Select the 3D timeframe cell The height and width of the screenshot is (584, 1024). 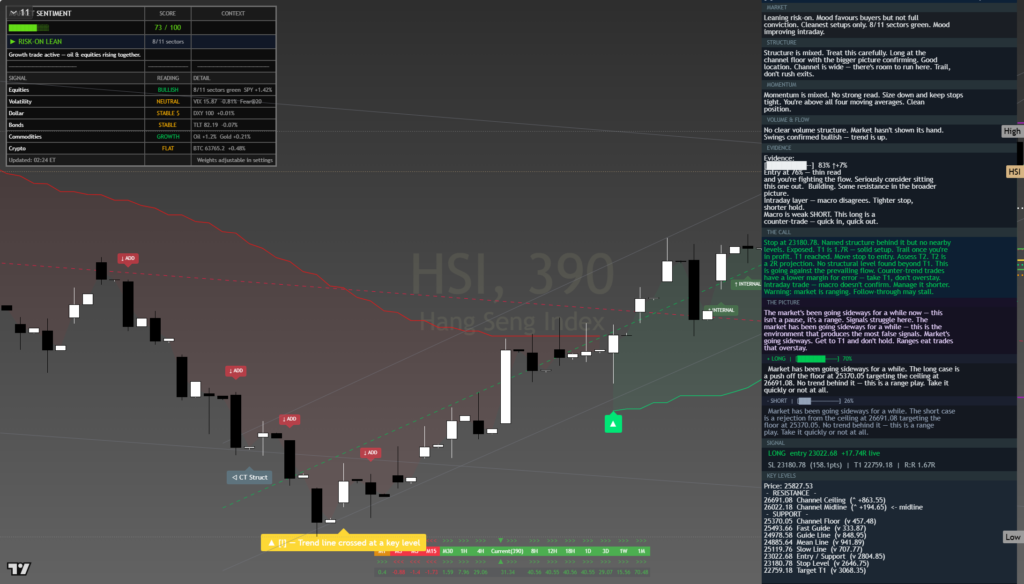coord(605,551)
